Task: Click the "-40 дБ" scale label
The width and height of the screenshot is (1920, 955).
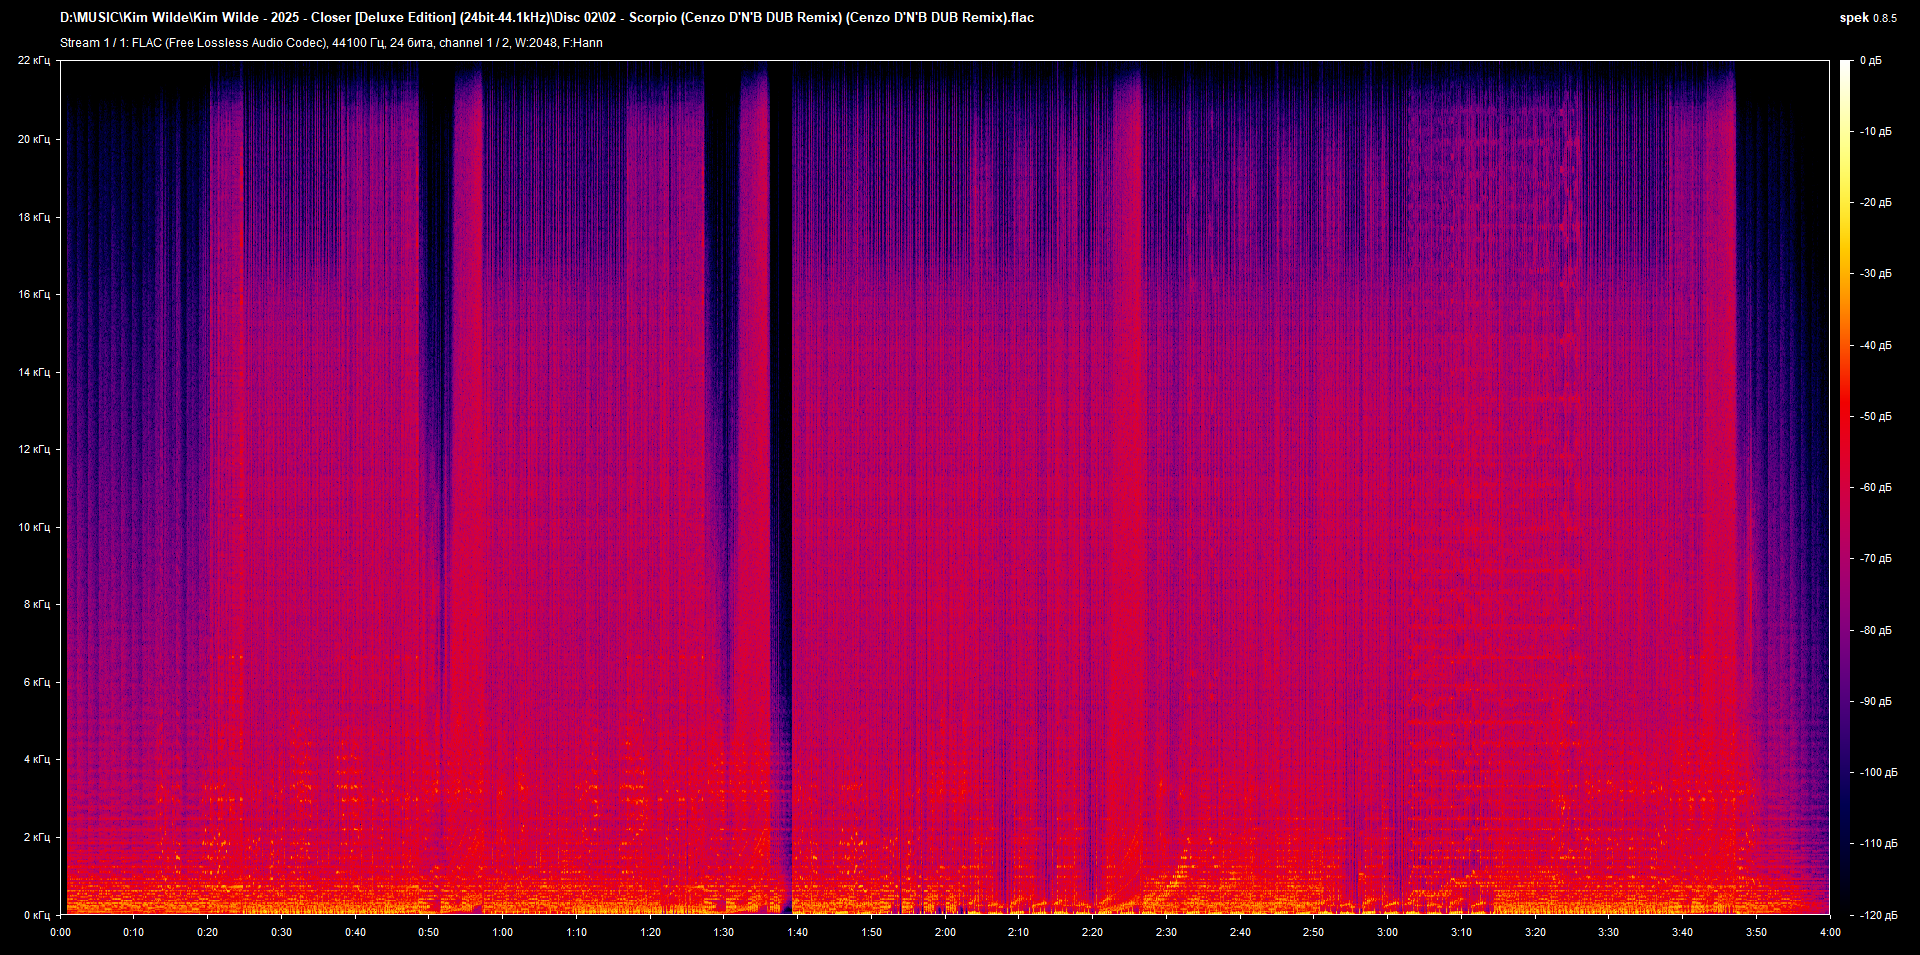Action: coord(1874,346)
